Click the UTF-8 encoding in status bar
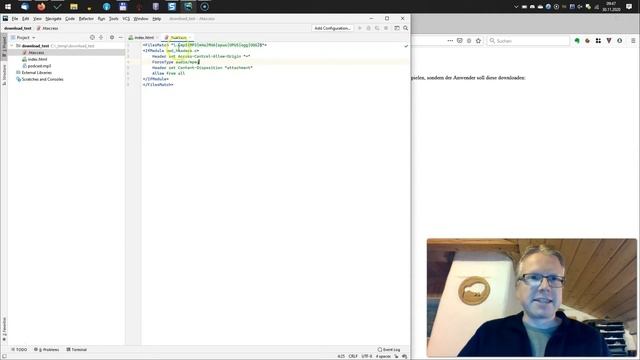 pos(367,356)
